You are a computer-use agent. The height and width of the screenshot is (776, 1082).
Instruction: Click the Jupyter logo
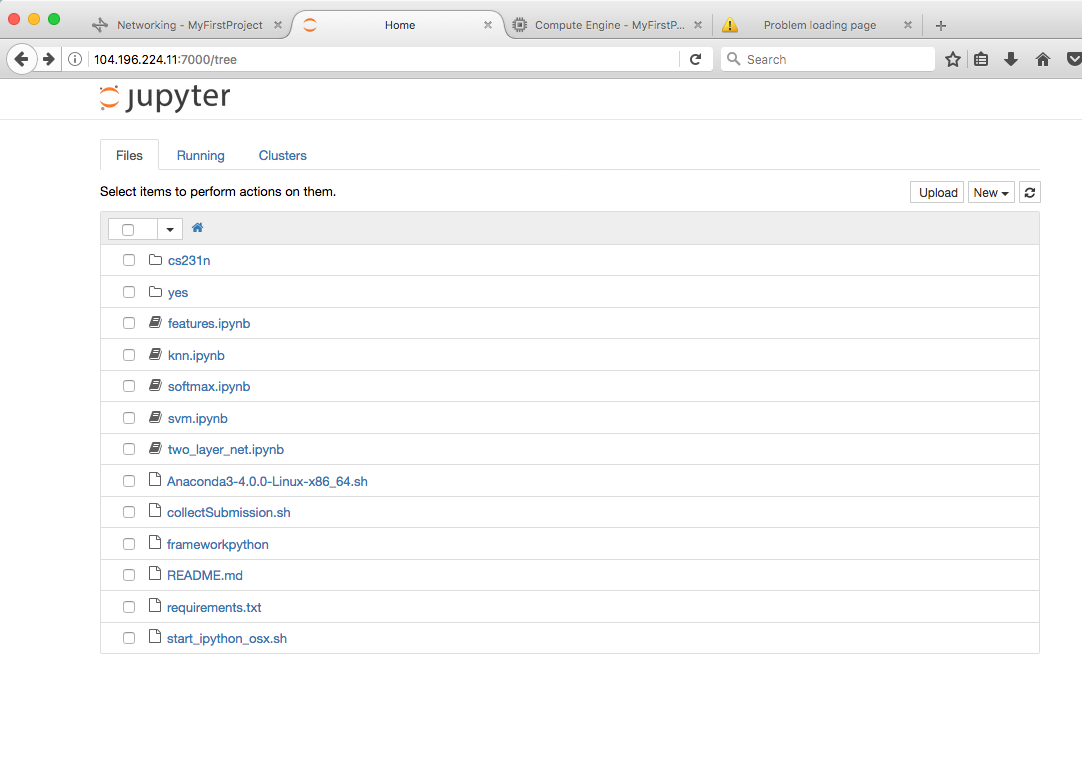[165, 97]
